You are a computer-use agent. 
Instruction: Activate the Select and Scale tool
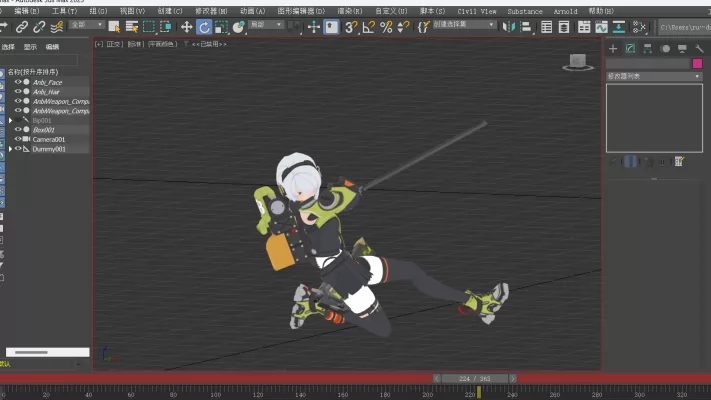[x=221, y=27]
